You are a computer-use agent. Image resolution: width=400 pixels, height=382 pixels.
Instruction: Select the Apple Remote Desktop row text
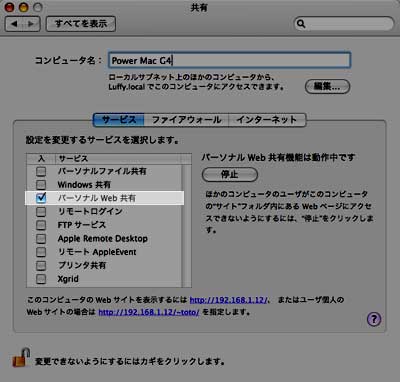click(103, 239)
